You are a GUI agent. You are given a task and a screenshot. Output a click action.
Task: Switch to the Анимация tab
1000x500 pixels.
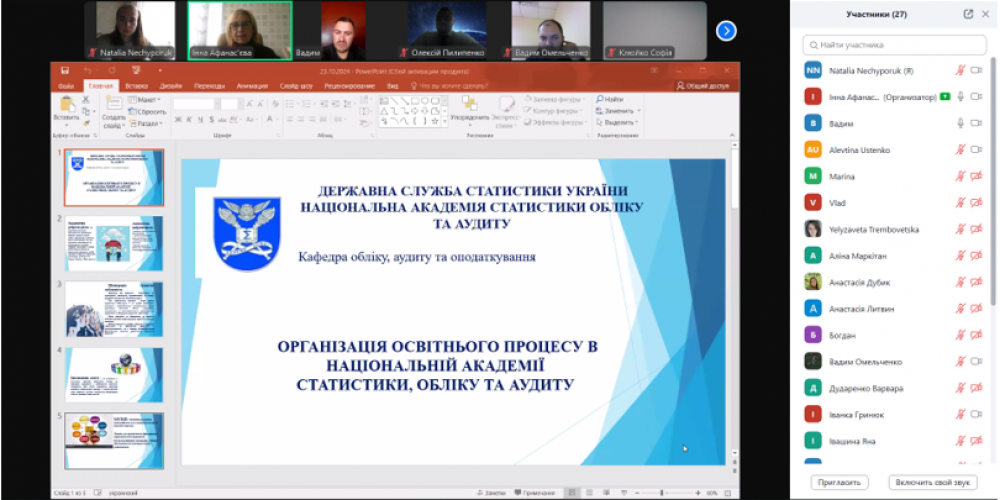coord(252,86)
